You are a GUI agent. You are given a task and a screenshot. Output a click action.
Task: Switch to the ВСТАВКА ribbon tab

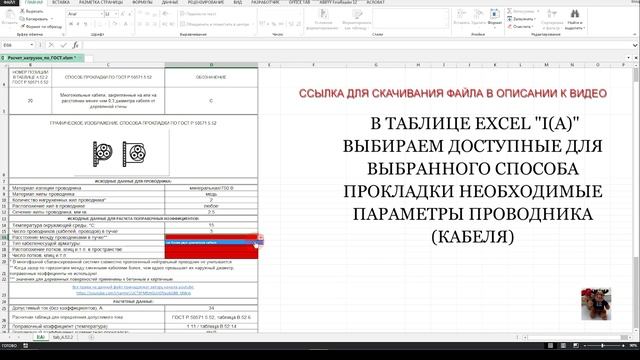click(x=61, y=2)
